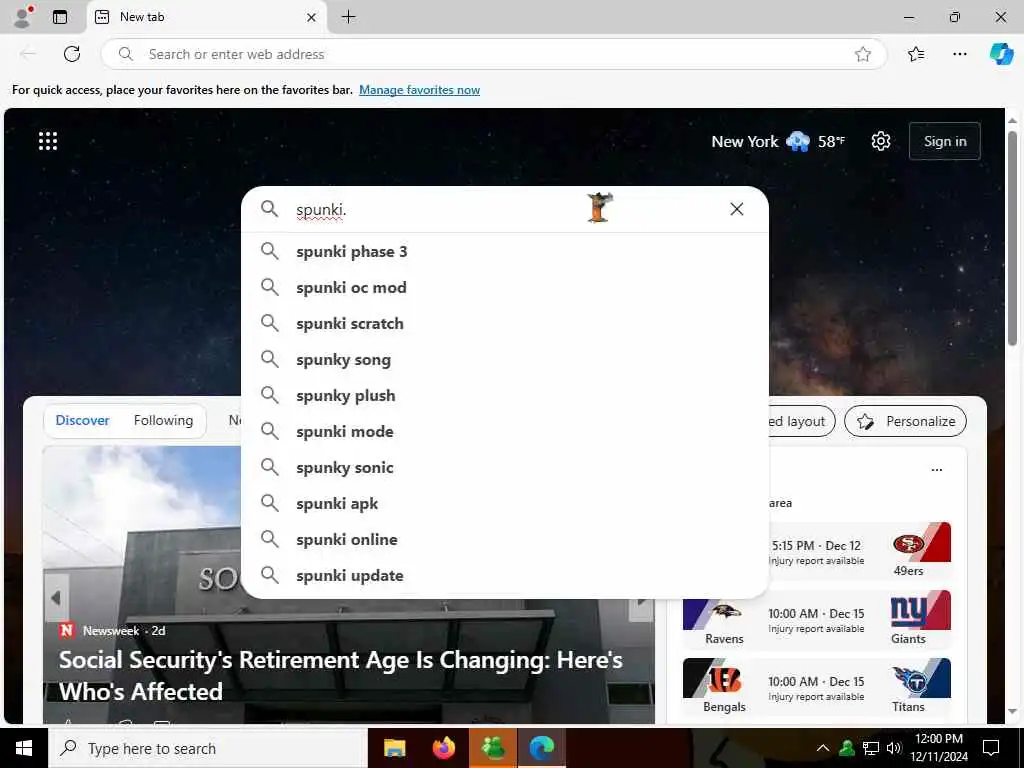Viewport: 1024px width, 768px height.
Task: Open the Social Security retirement age headline
Action: tap(341, 675)
